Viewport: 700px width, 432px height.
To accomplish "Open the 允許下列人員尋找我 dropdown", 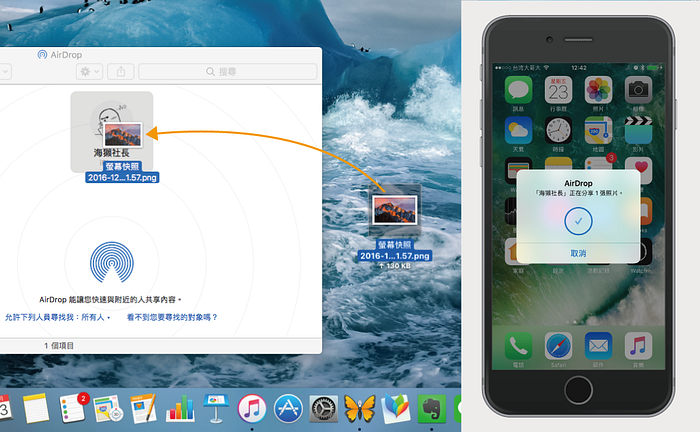I will tap(57, 317).
